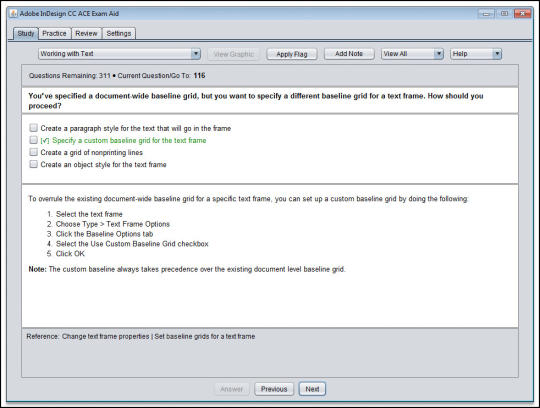Click step 'Choose Type > Text Frame Options'
Viewport: 540px width, 408px height.
point(113,224)
